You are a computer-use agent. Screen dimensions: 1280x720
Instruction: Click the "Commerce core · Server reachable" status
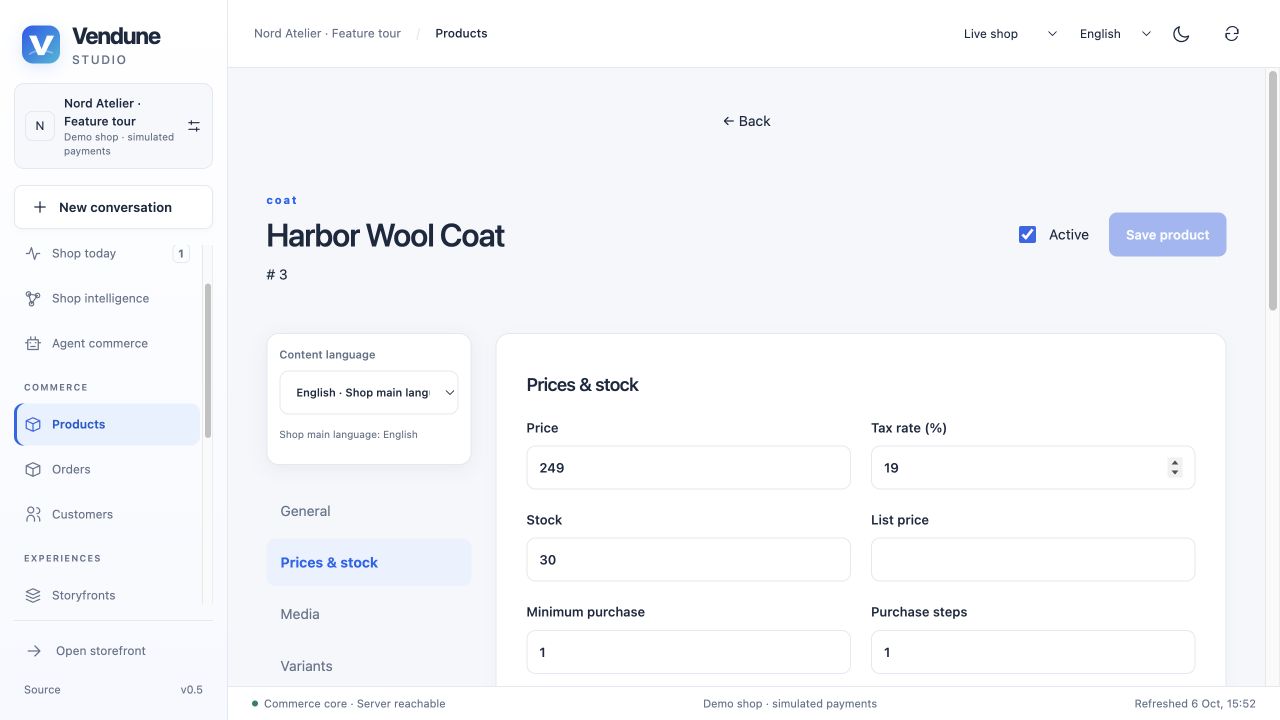[x=349, y=704]
